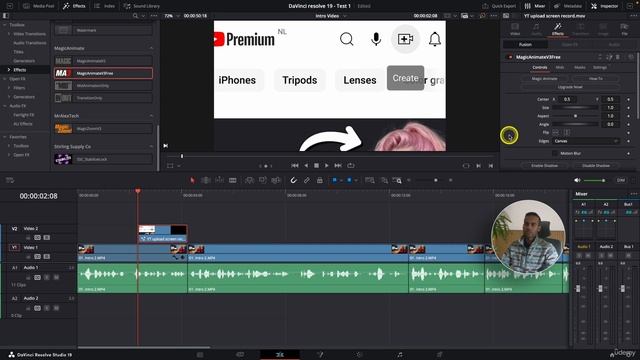Toggle the Effects panel in top toolbar

coord(74,6)
